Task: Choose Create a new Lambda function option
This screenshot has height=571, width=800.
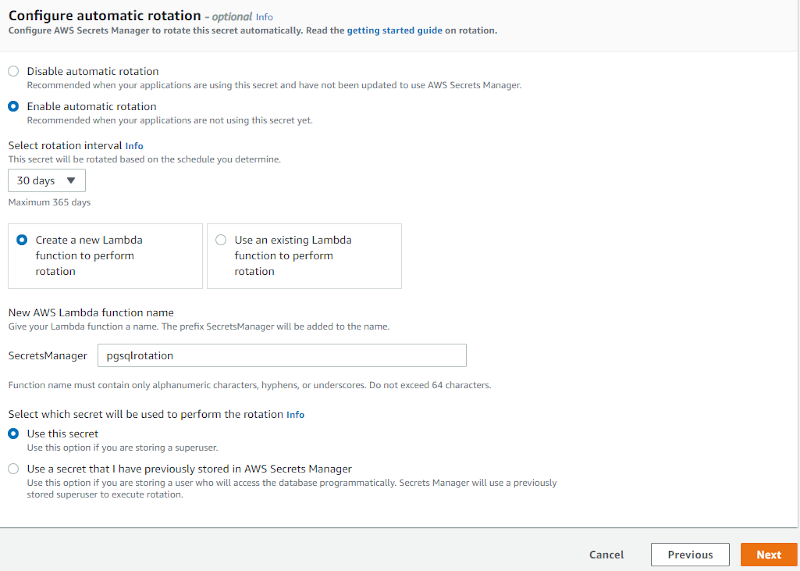Action: point(22,240)
